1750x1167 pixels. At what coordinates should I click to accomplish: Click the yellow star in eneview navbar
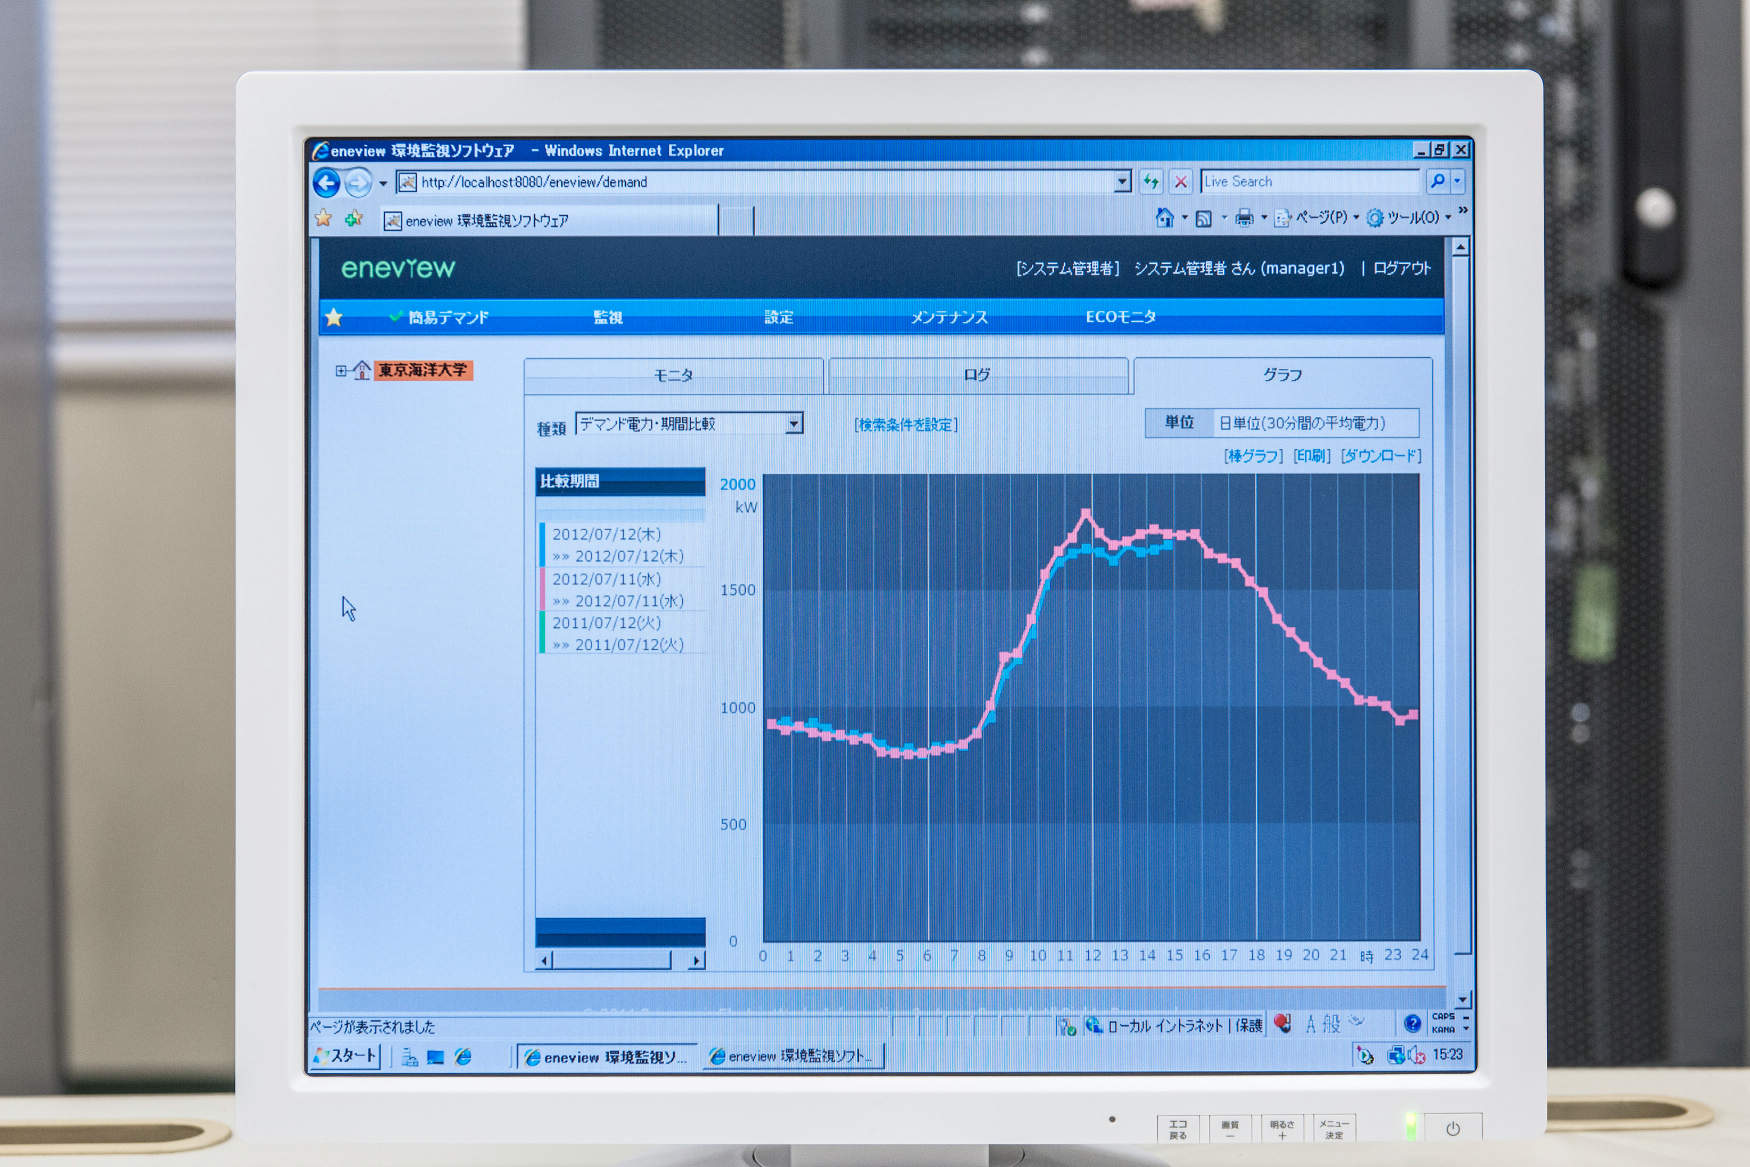[x=334, y=317]
